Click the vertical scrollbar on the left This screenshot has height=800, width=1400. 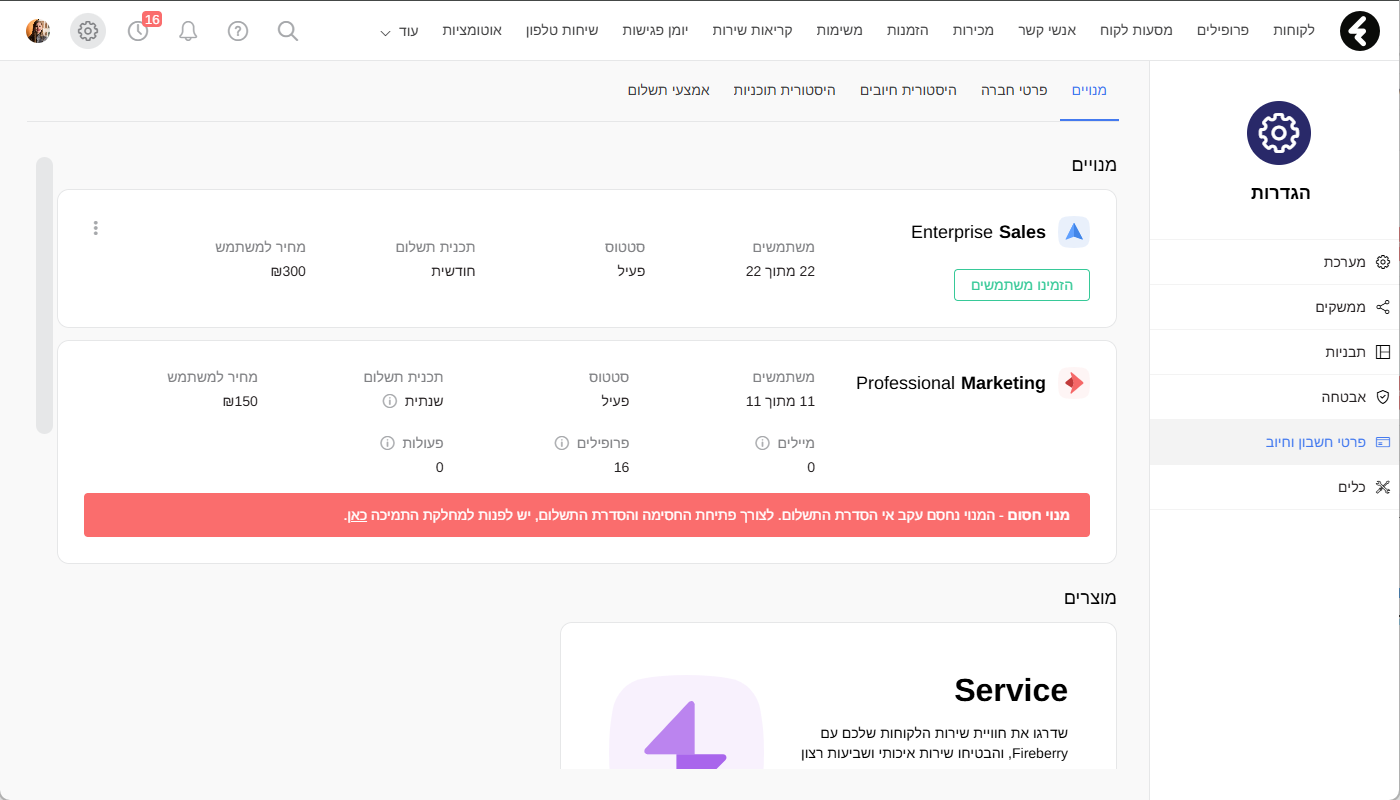(x=44, y=295)
